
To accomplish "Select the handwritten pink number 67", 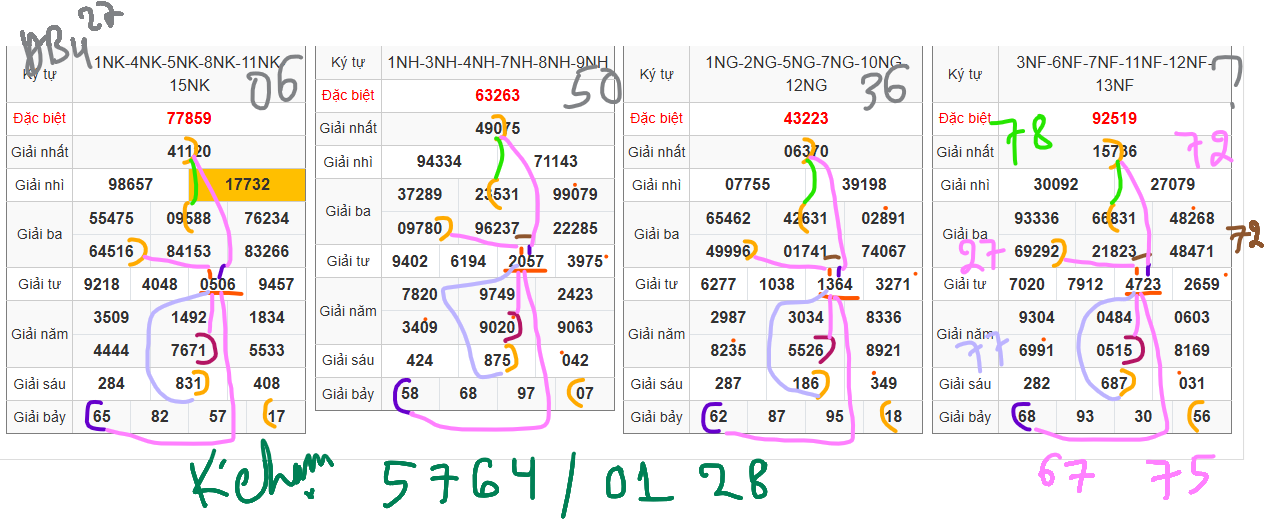I will (1066, 474).
